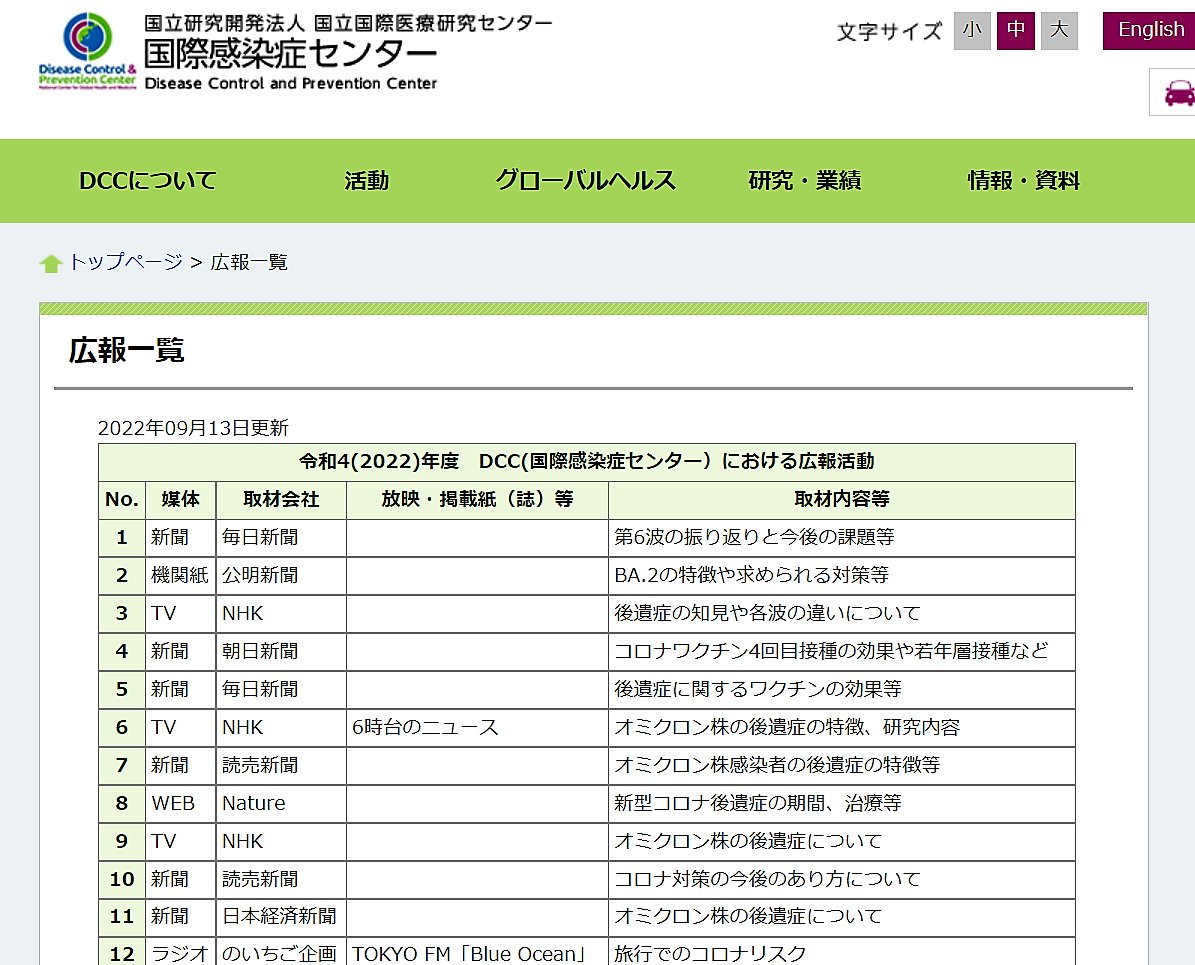This screenshot has height=965, width=1195.
Task: Switch the site to English
Action: pos(1149,30)
